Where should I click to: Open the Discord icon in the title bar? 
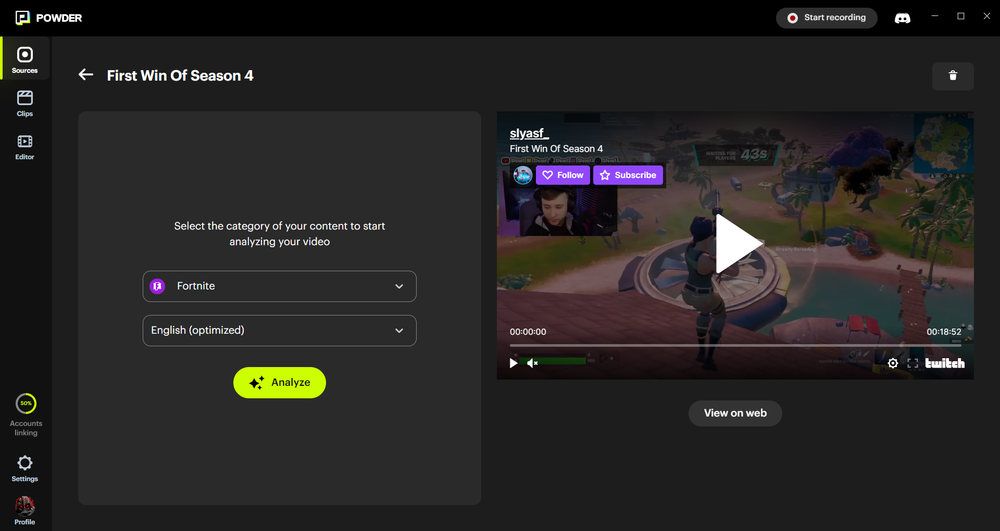pos(901,18)
